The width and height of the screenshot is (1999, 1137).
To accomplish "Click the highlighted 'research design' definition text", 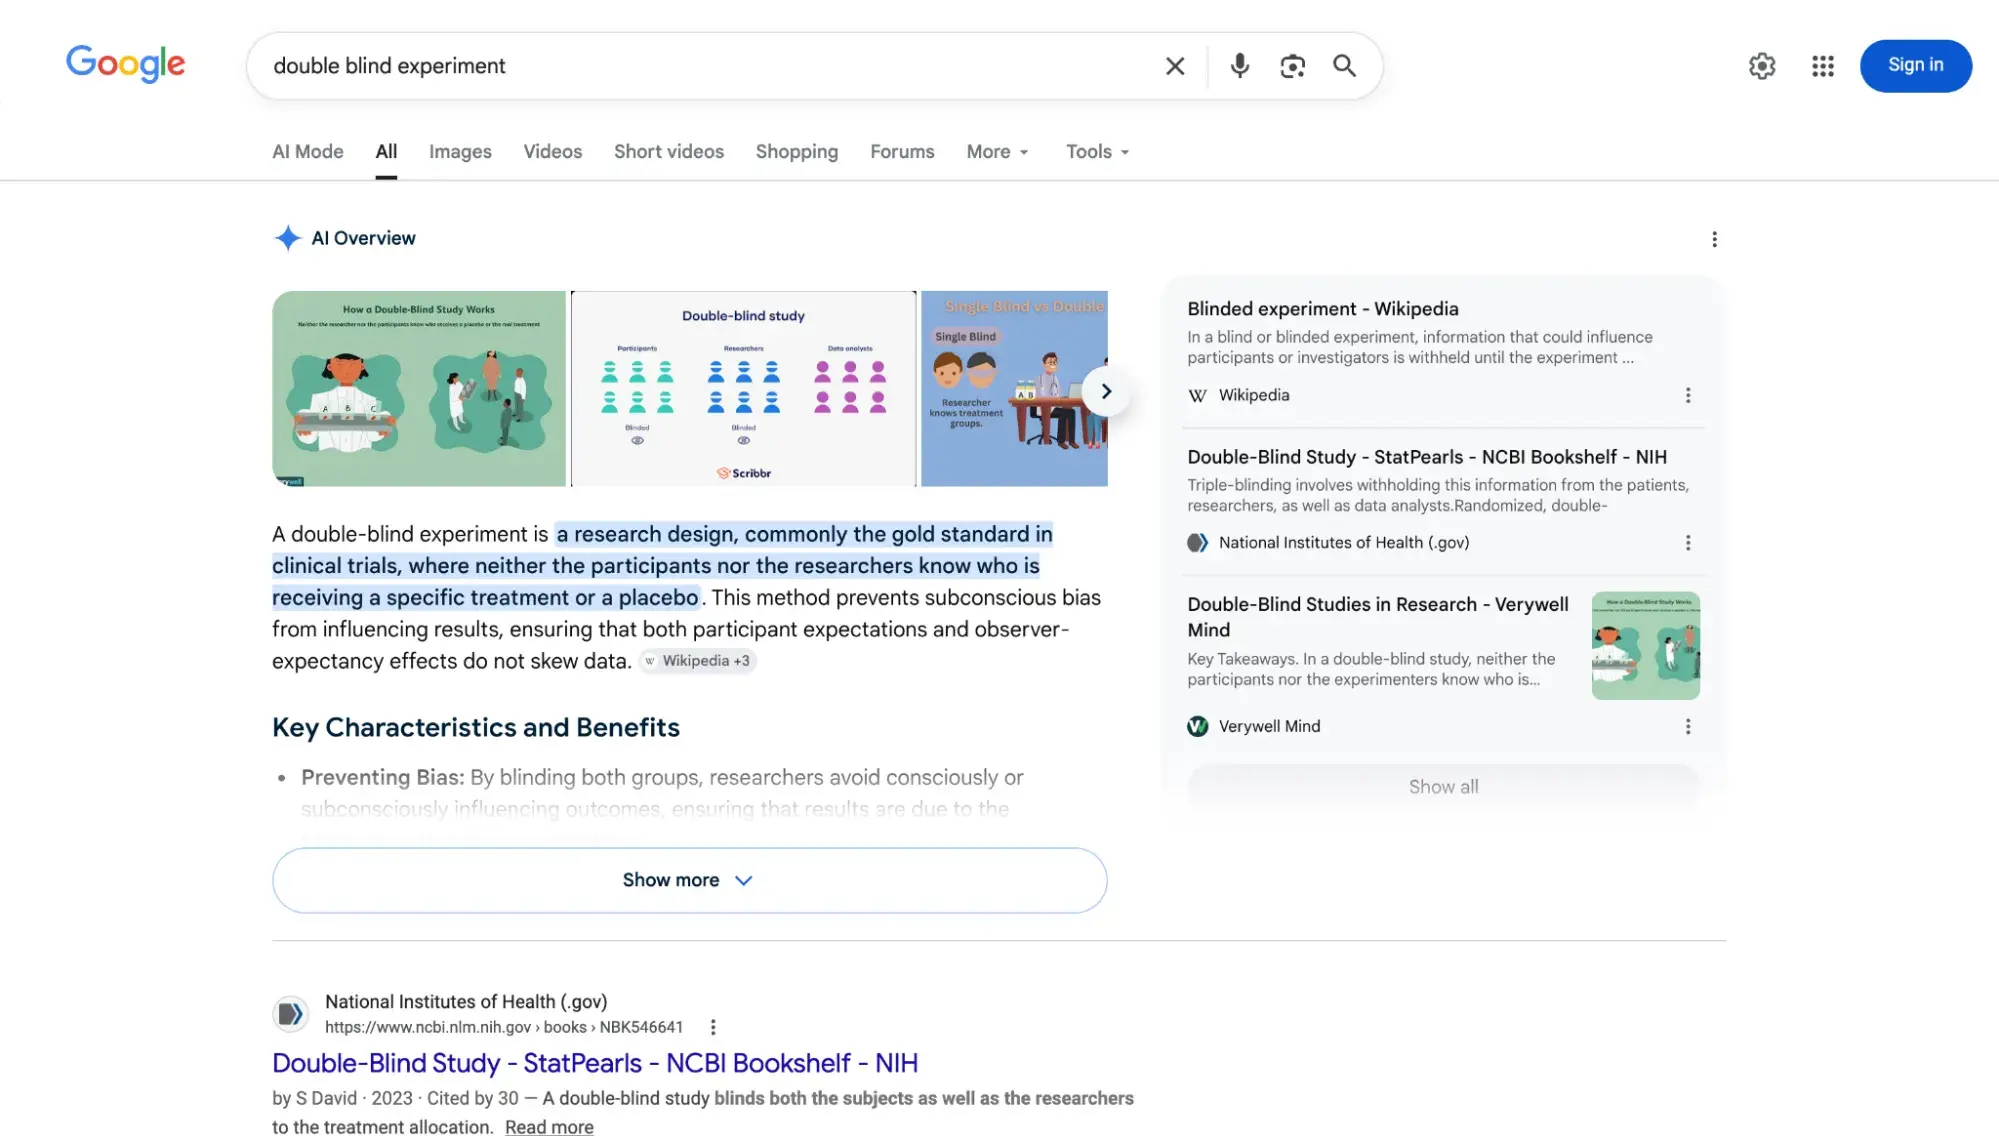I will pyautogui.click(x=662, y=565).
